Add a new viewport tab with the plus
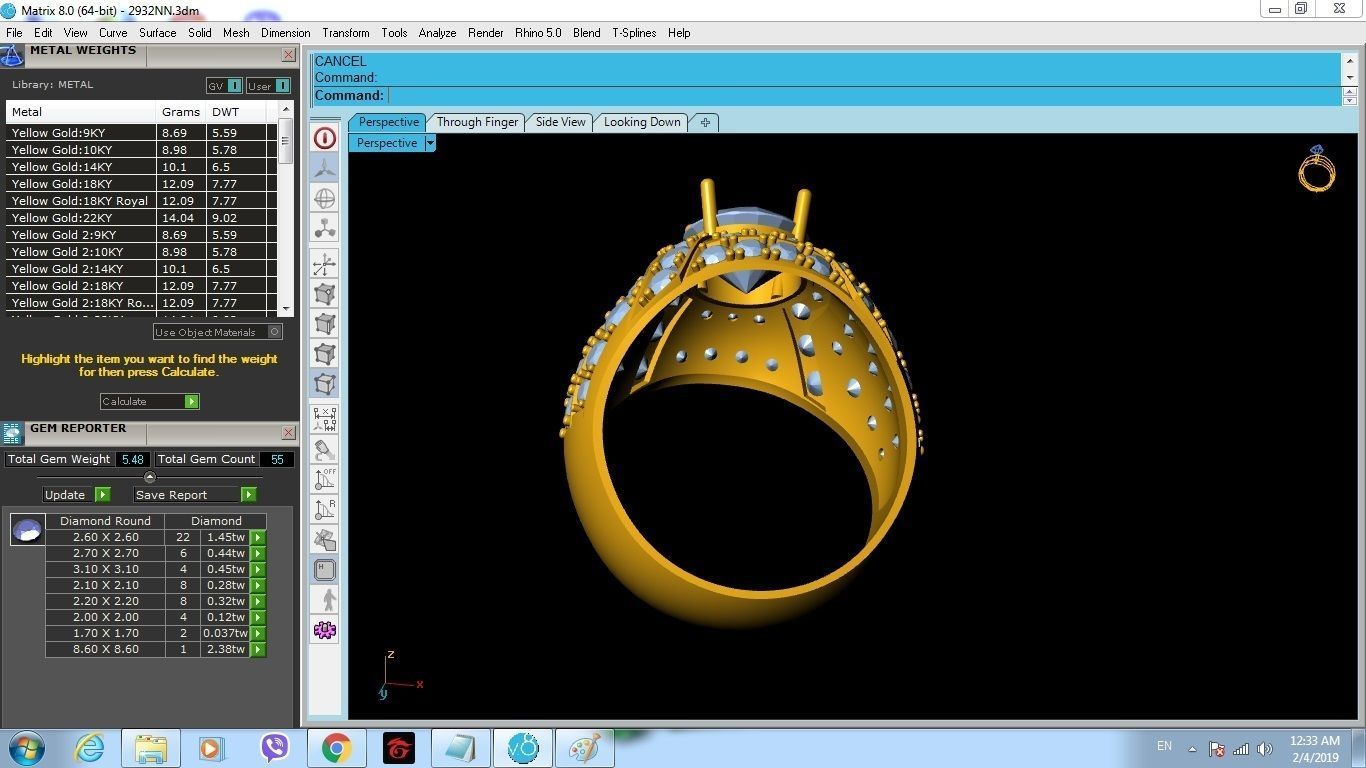The height and width of the screenshot is (768, 1366). [x=705, y=122]
